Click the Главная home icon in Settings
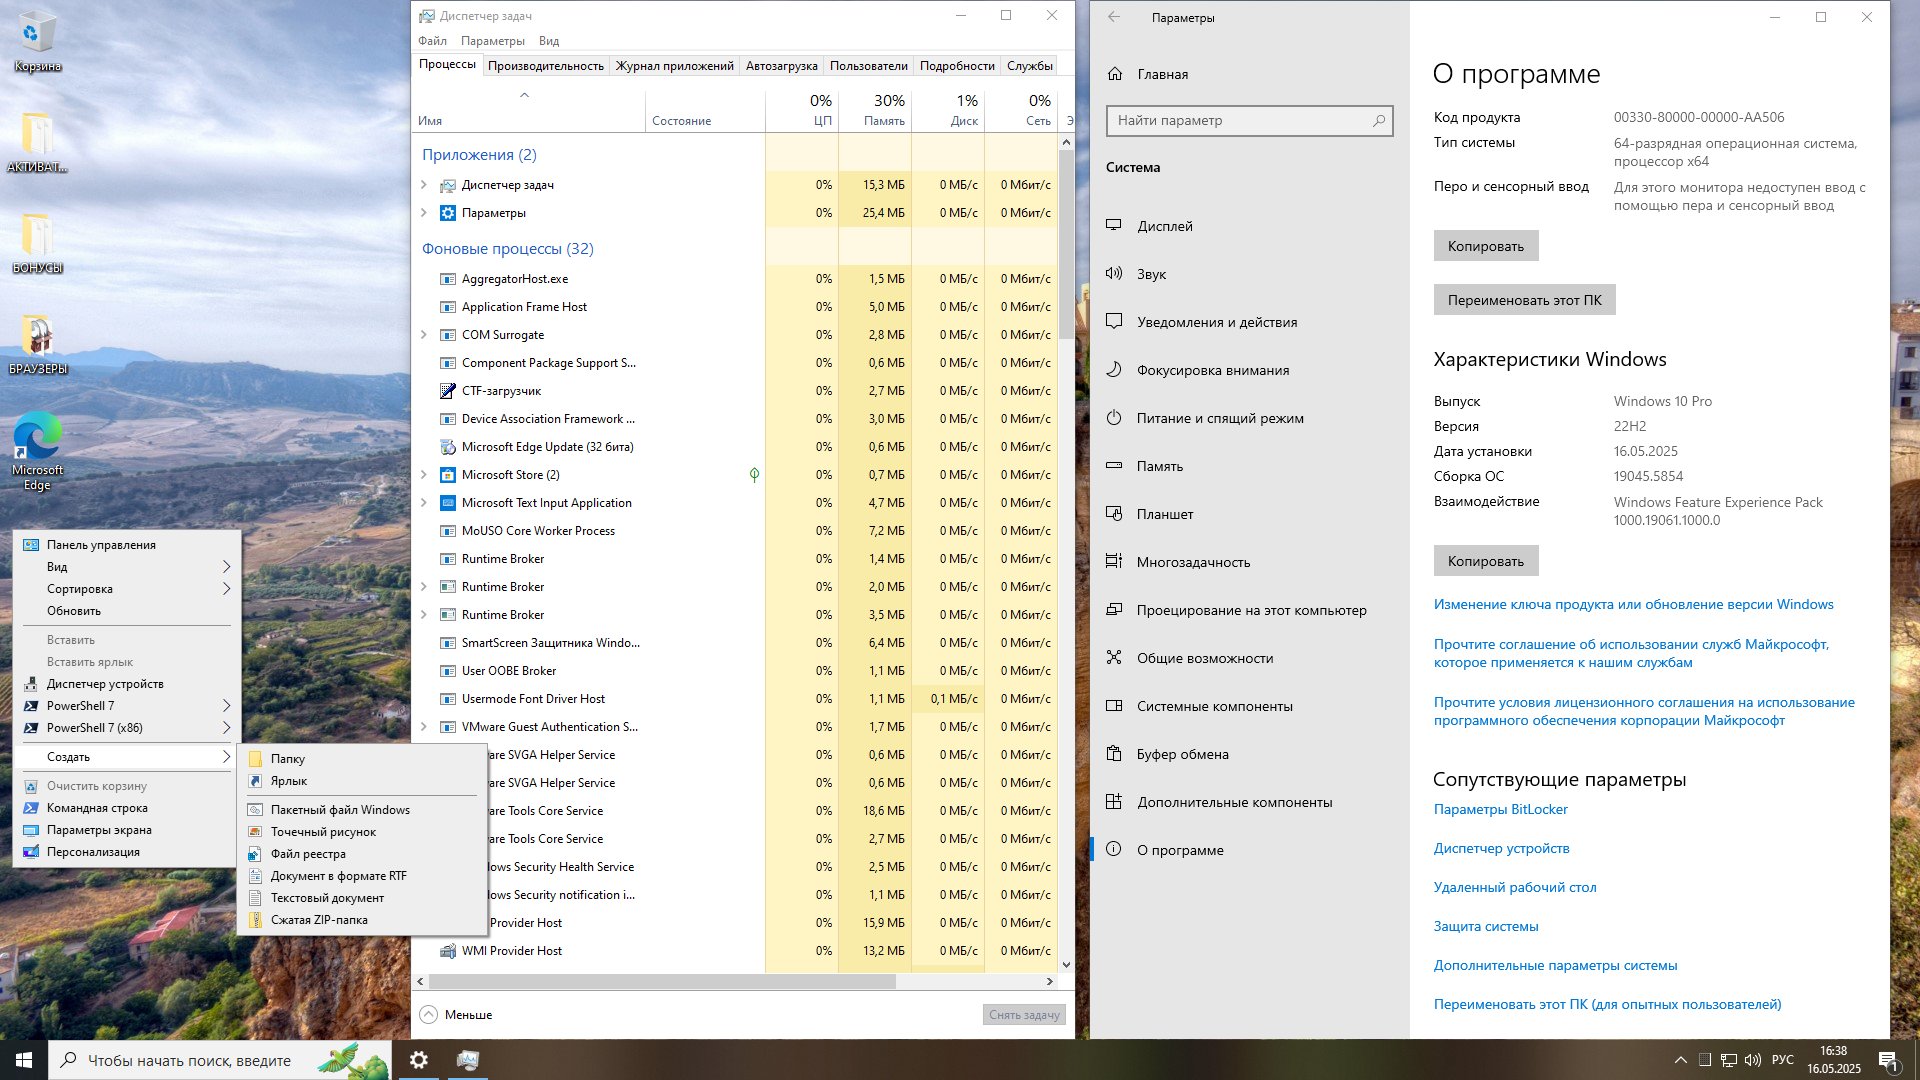Screen dimensions: 1920x1080 pos(1115,74)
